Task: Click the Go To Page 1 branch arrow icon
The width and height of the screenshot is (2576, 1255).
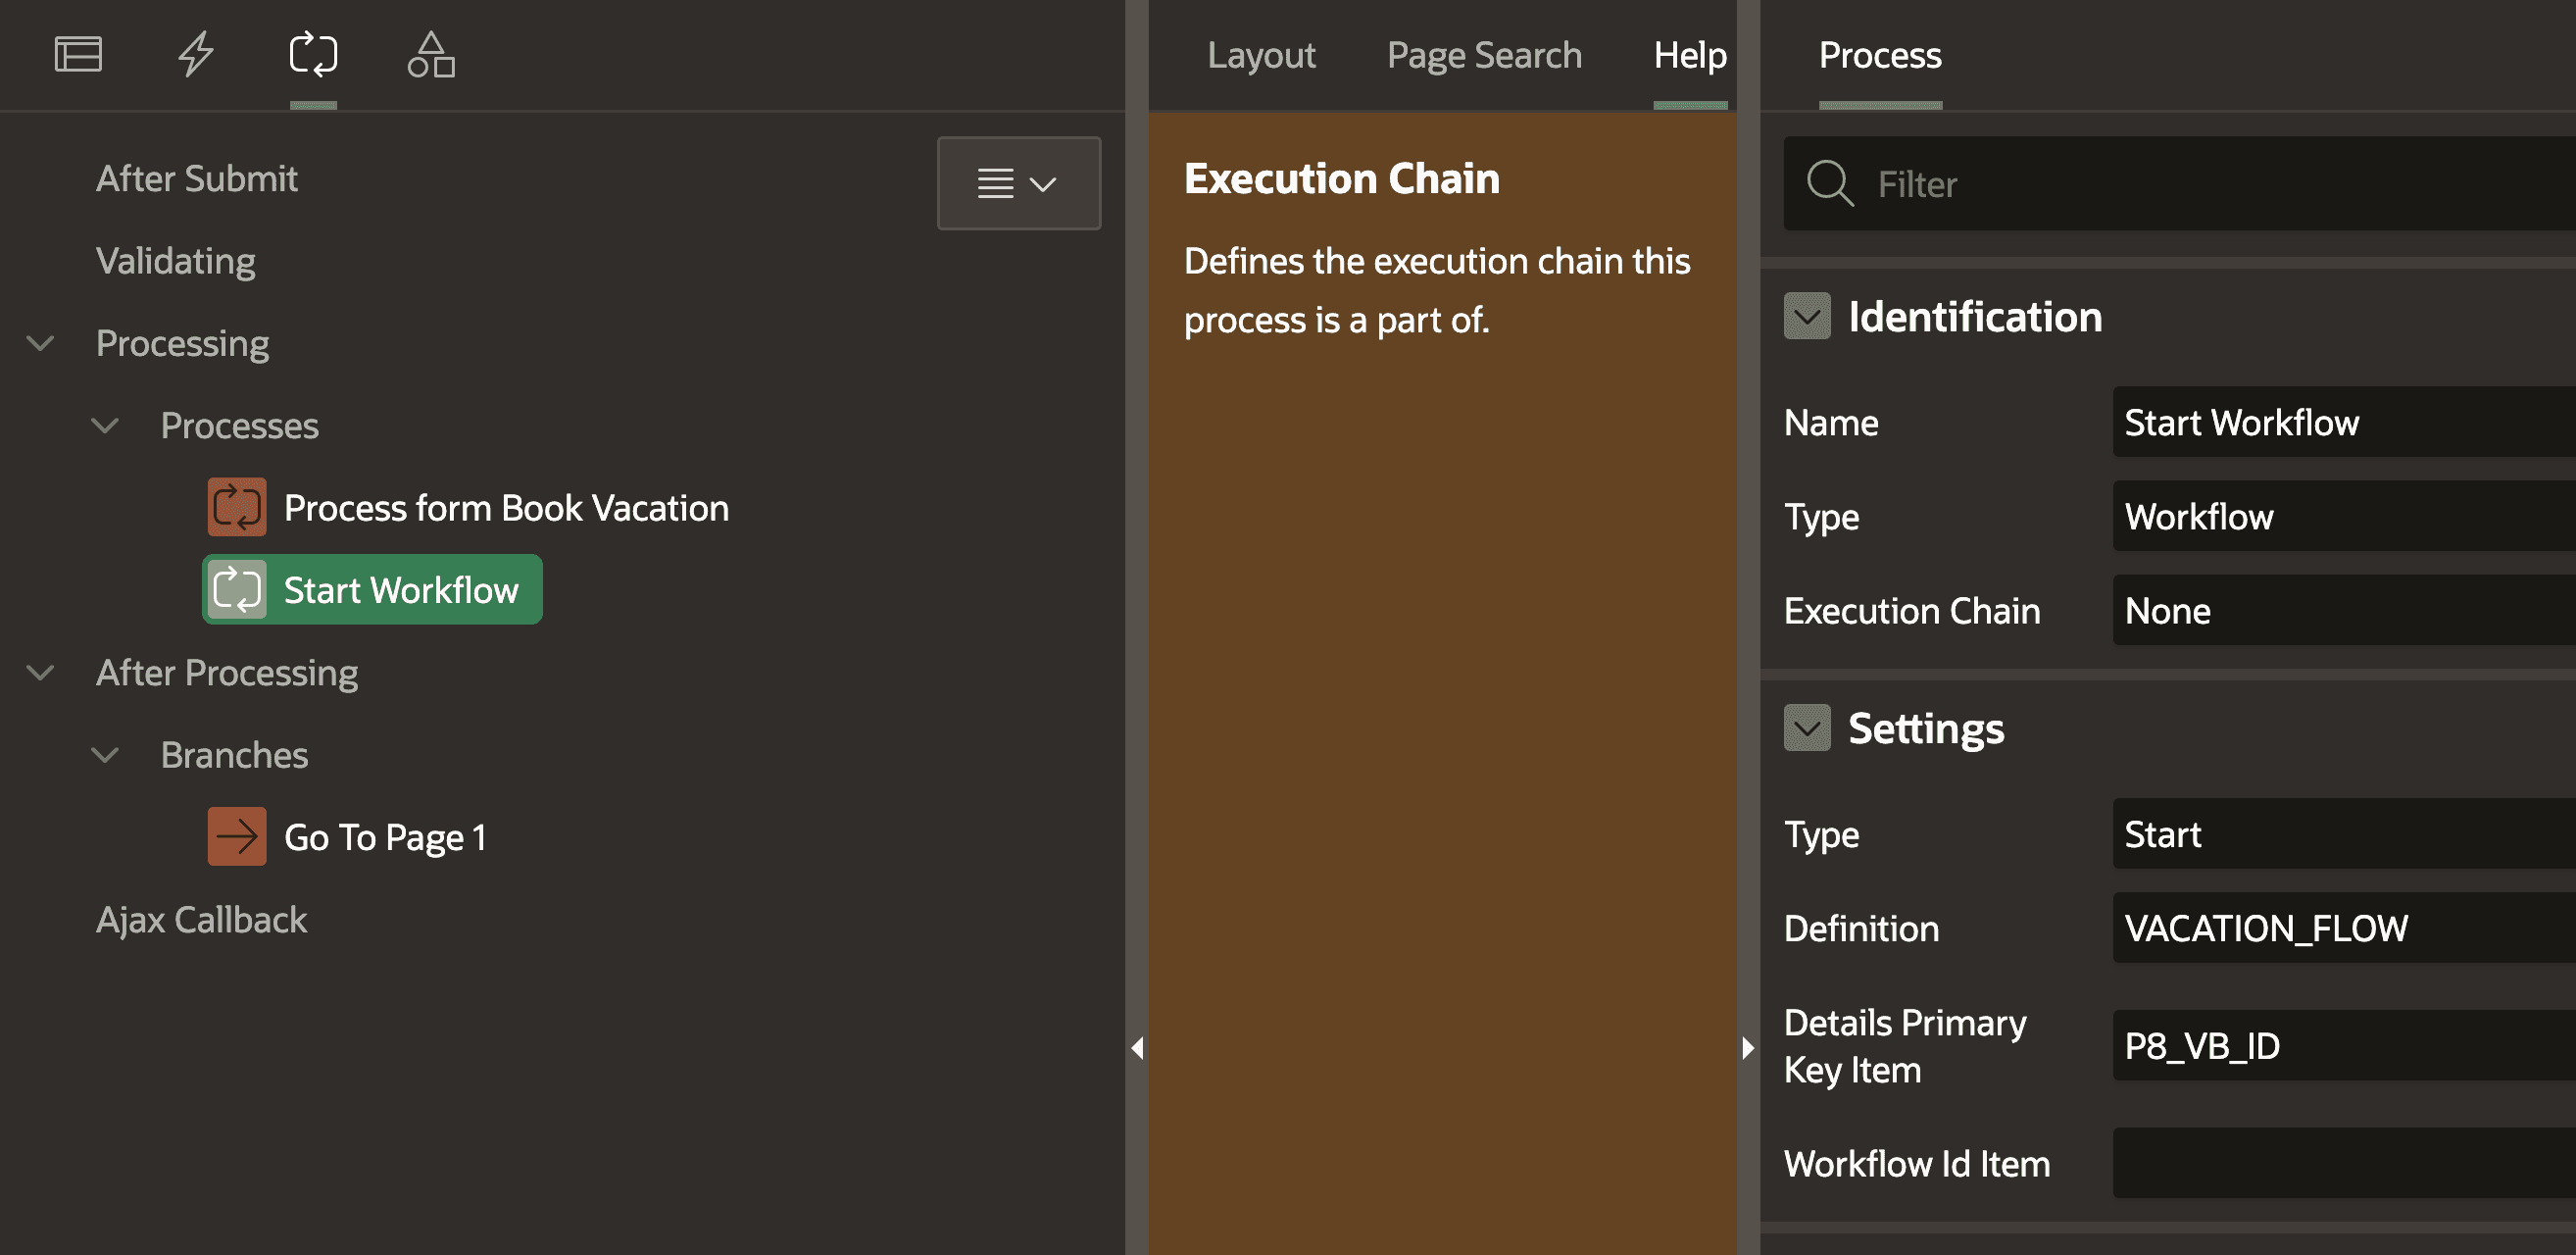Action: point(237,836)
